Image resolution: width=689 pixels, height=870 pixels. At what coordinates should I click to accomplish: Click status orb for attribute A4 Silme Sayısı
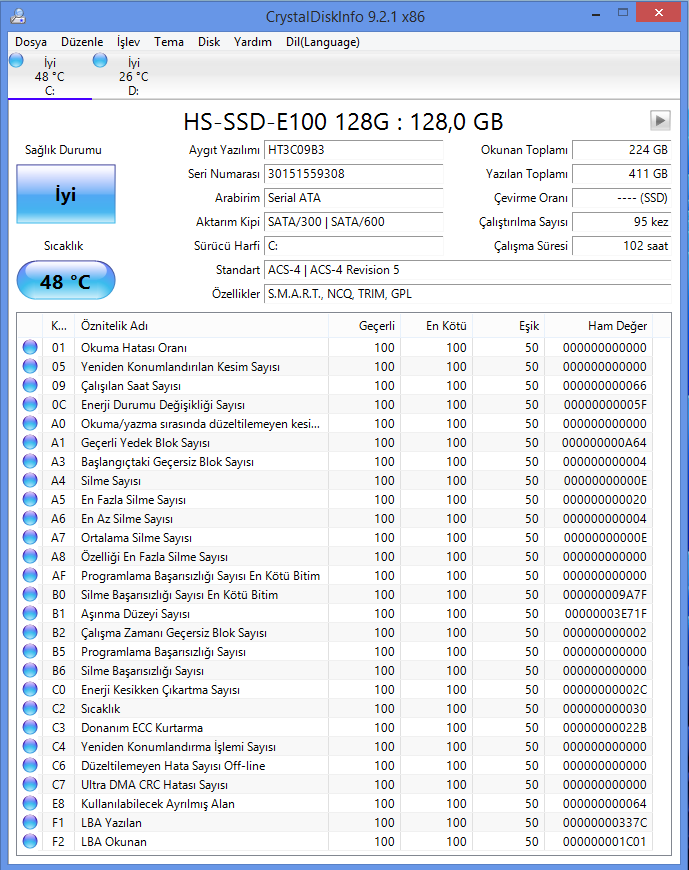pyautogui.click(x=30, y=480)
